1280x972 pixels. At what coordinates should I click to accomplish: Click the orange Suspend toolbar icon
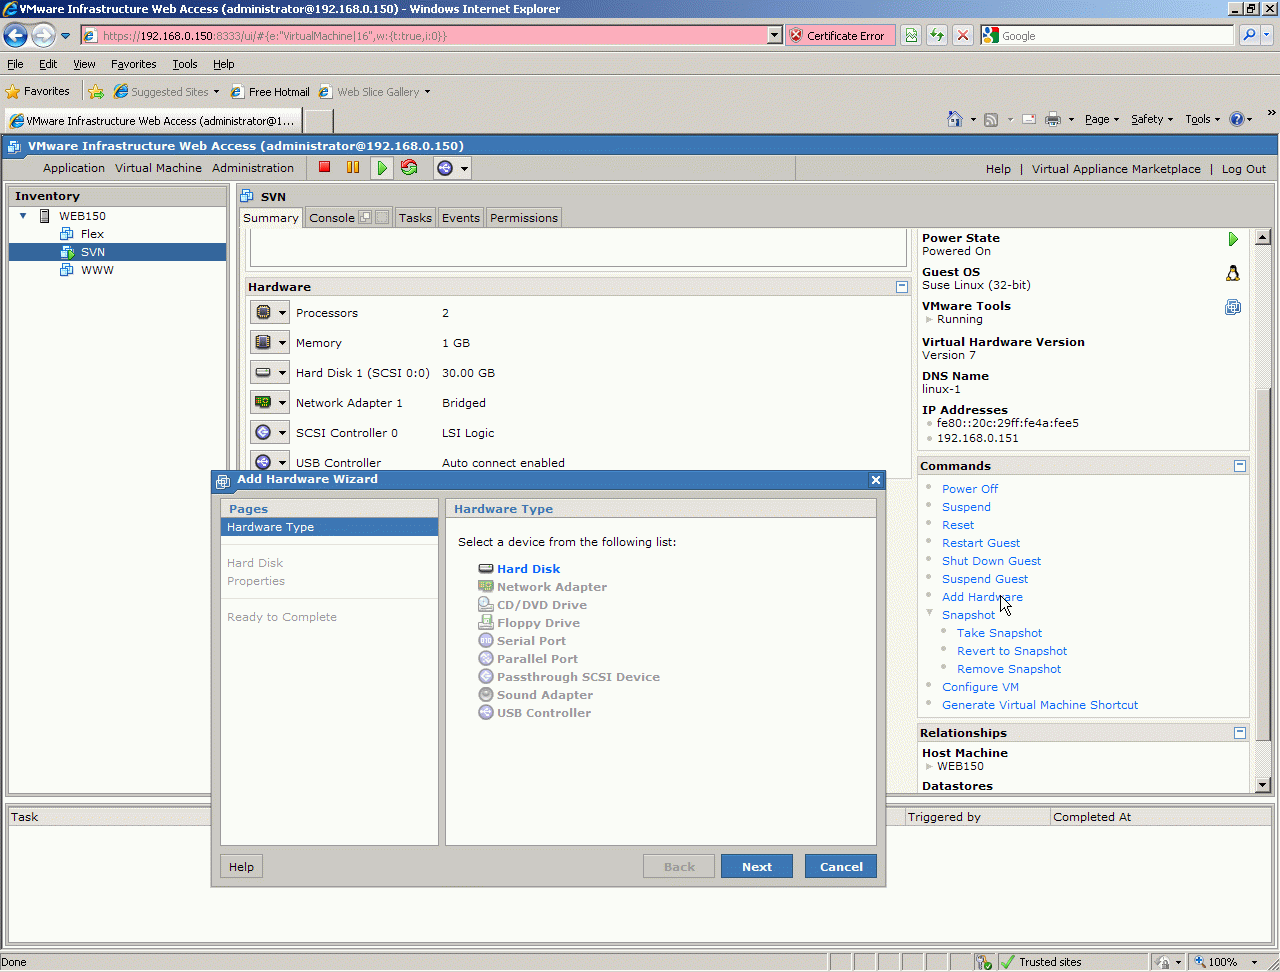point(353,167)
